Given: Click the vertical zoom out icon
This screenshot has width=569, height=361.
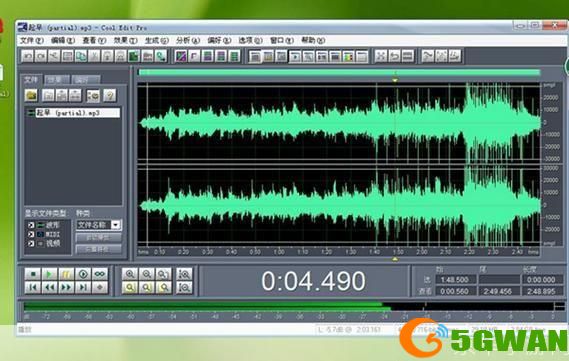Looking at the screenshot, I should pyautogui.click(x=184, y=287).
